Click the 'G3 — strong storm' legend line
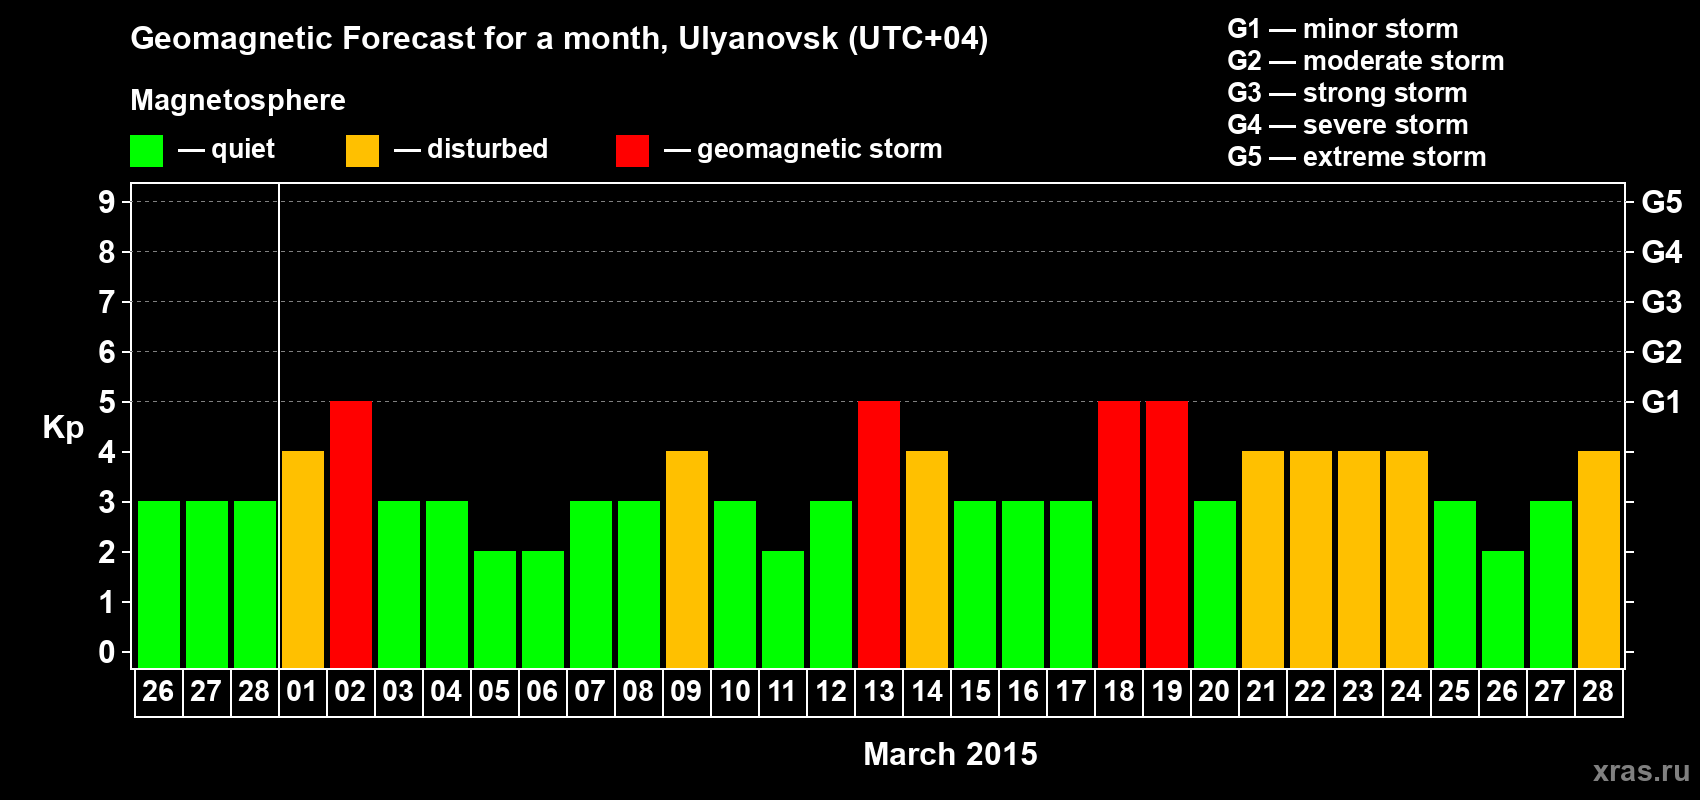 1347,93
